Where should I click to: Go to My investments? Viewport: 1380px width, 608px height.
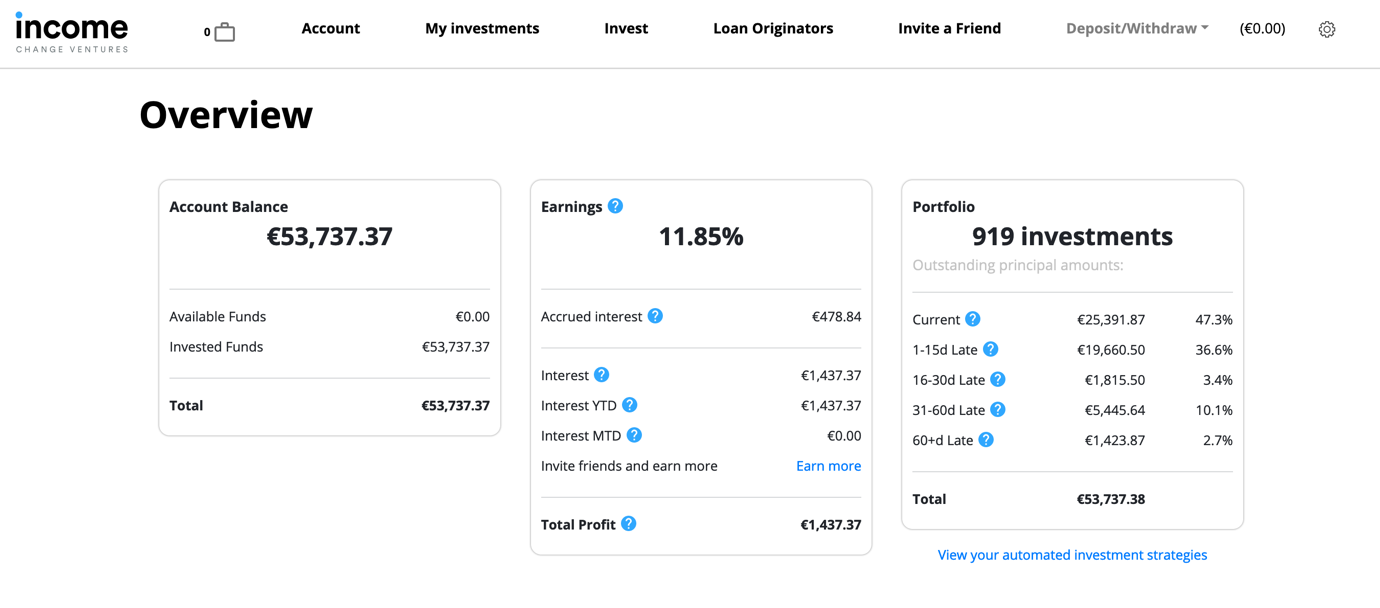[482, 28]
